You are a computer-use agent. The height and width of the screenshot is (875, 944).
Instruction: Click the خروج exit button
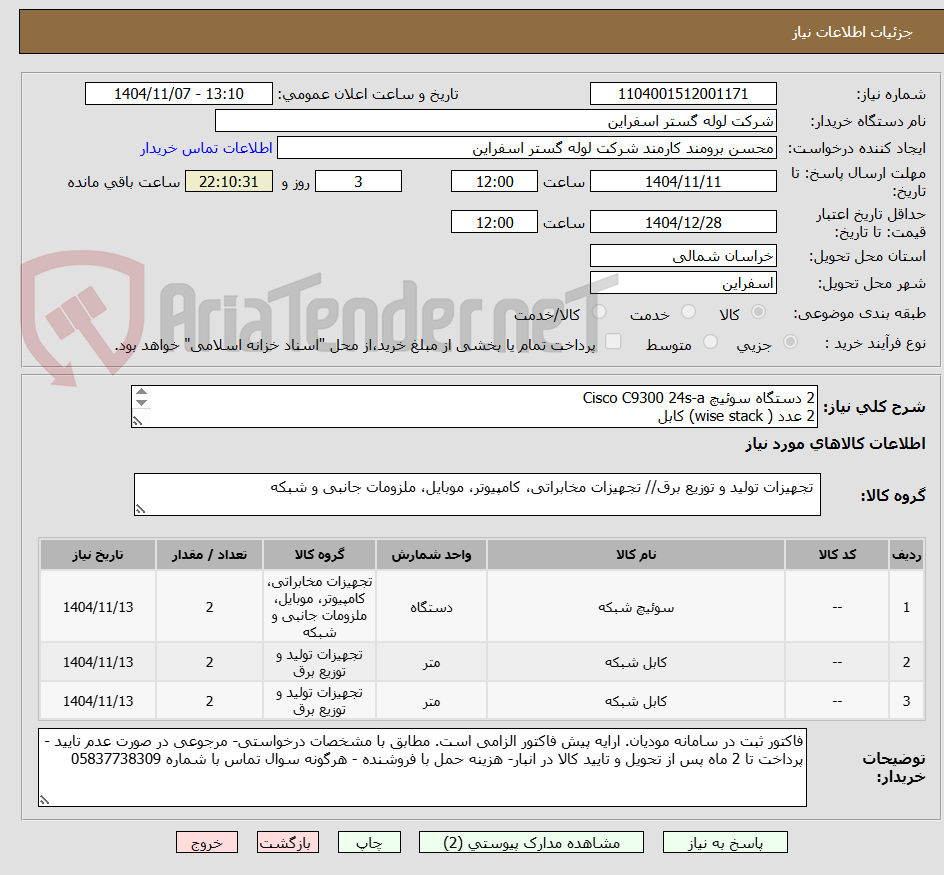coord(207,842)
